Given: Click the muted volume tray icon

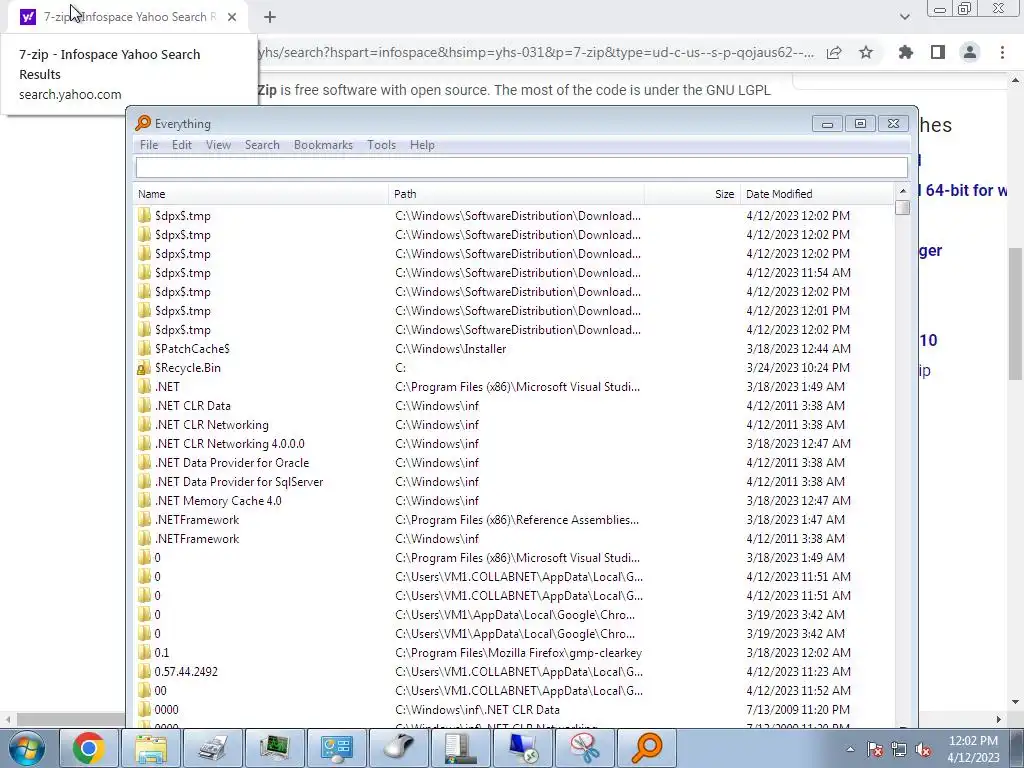Looking at the screenshot, I should pyautogui.click(x=923, y=749).
